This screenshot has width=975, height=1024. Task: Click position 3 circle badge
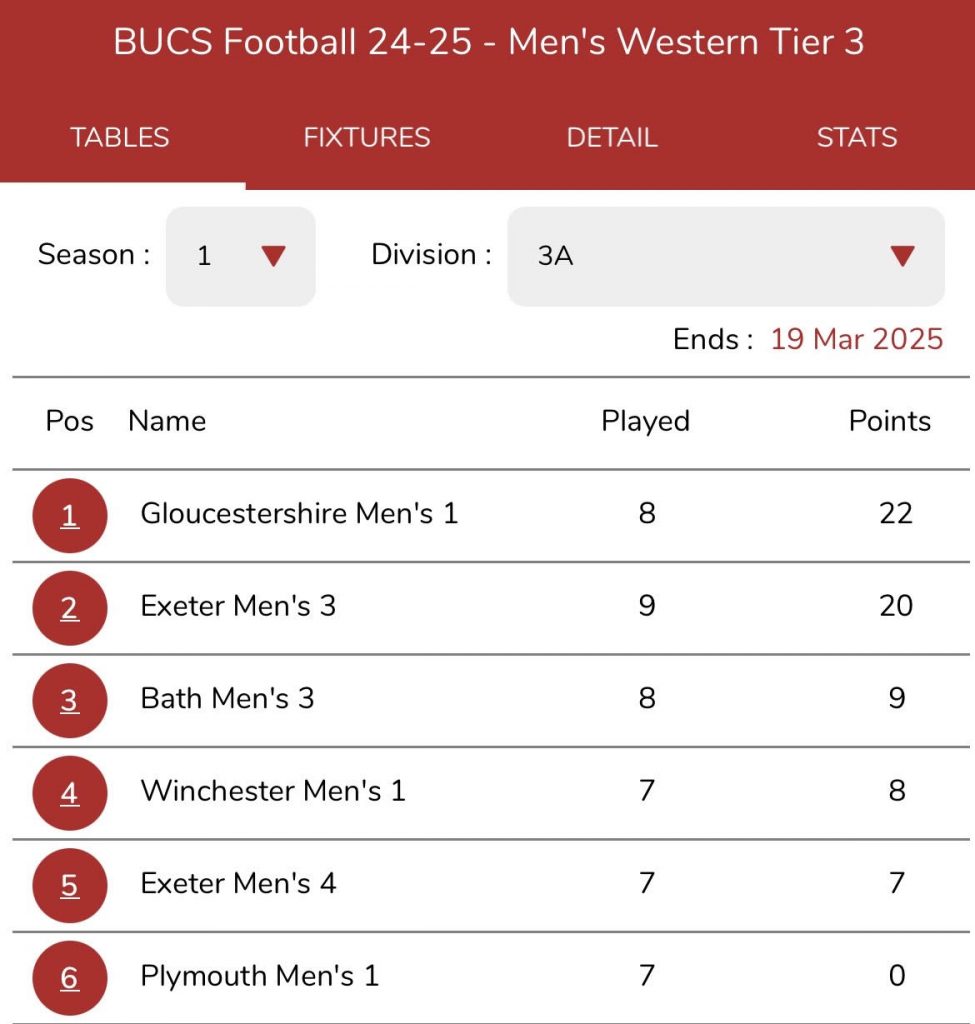[69, 701]
